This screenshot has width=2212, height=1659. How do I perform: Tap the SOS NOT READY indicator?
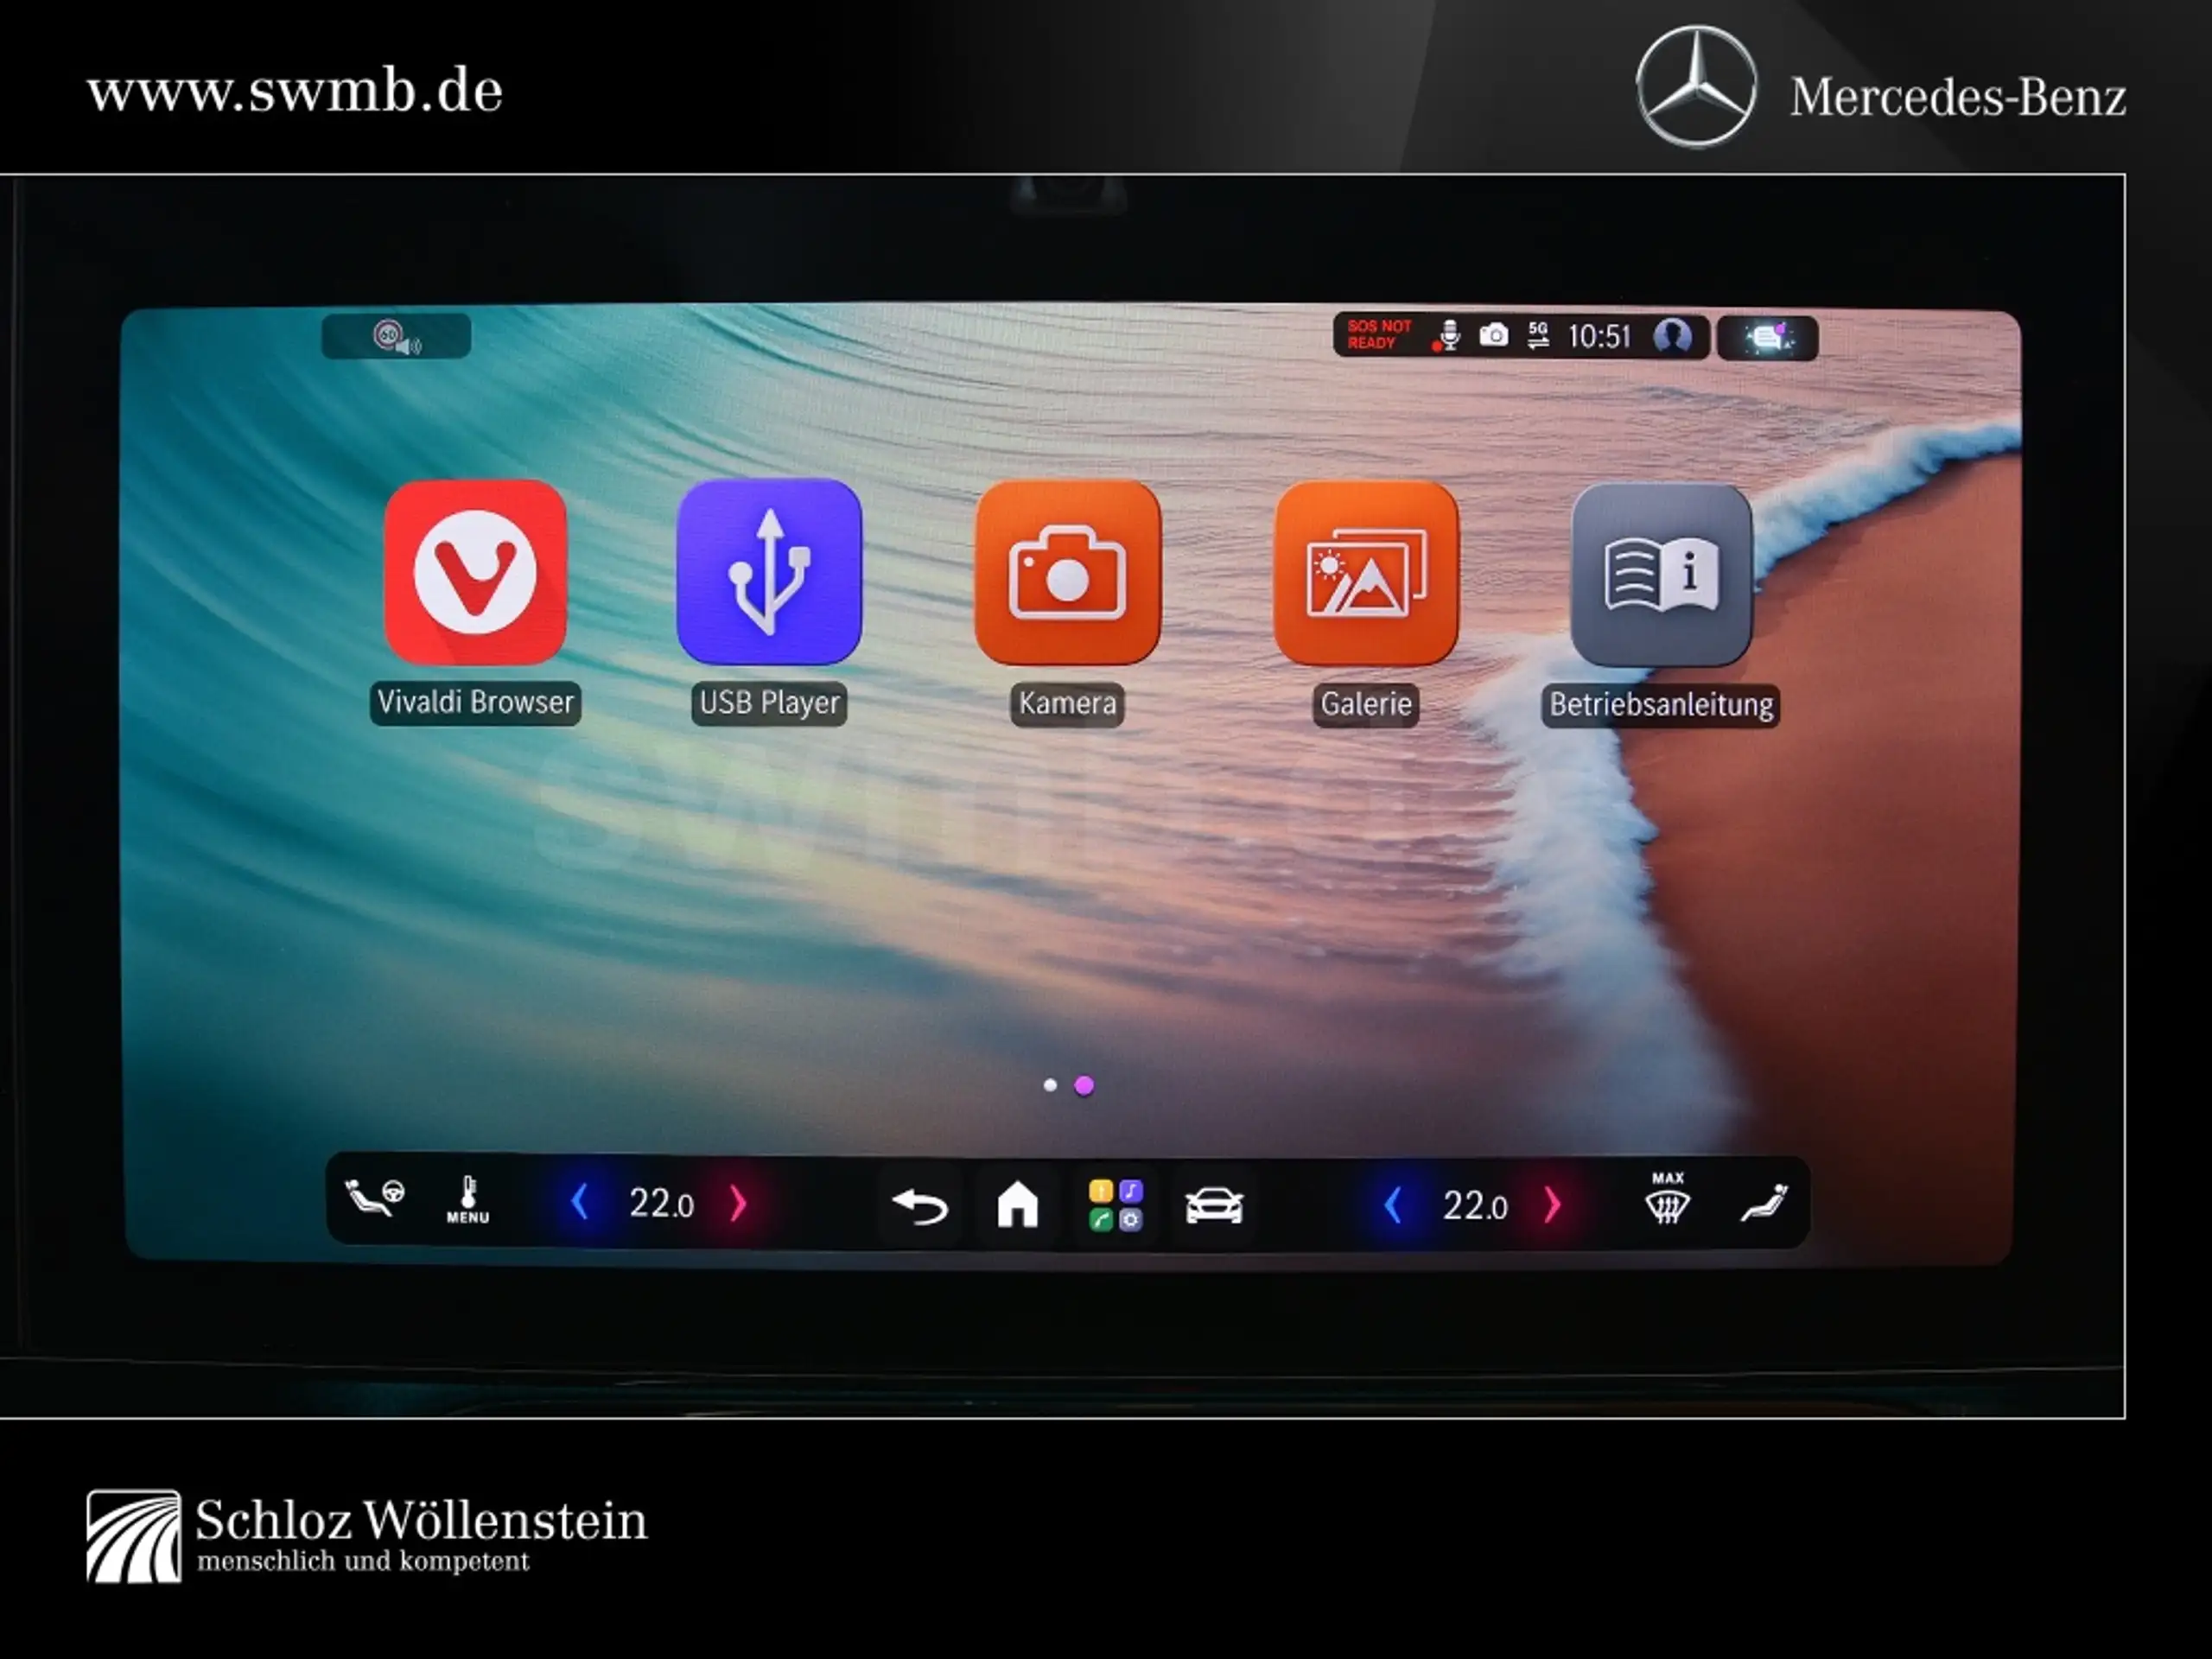click(x=1378, y=335)
